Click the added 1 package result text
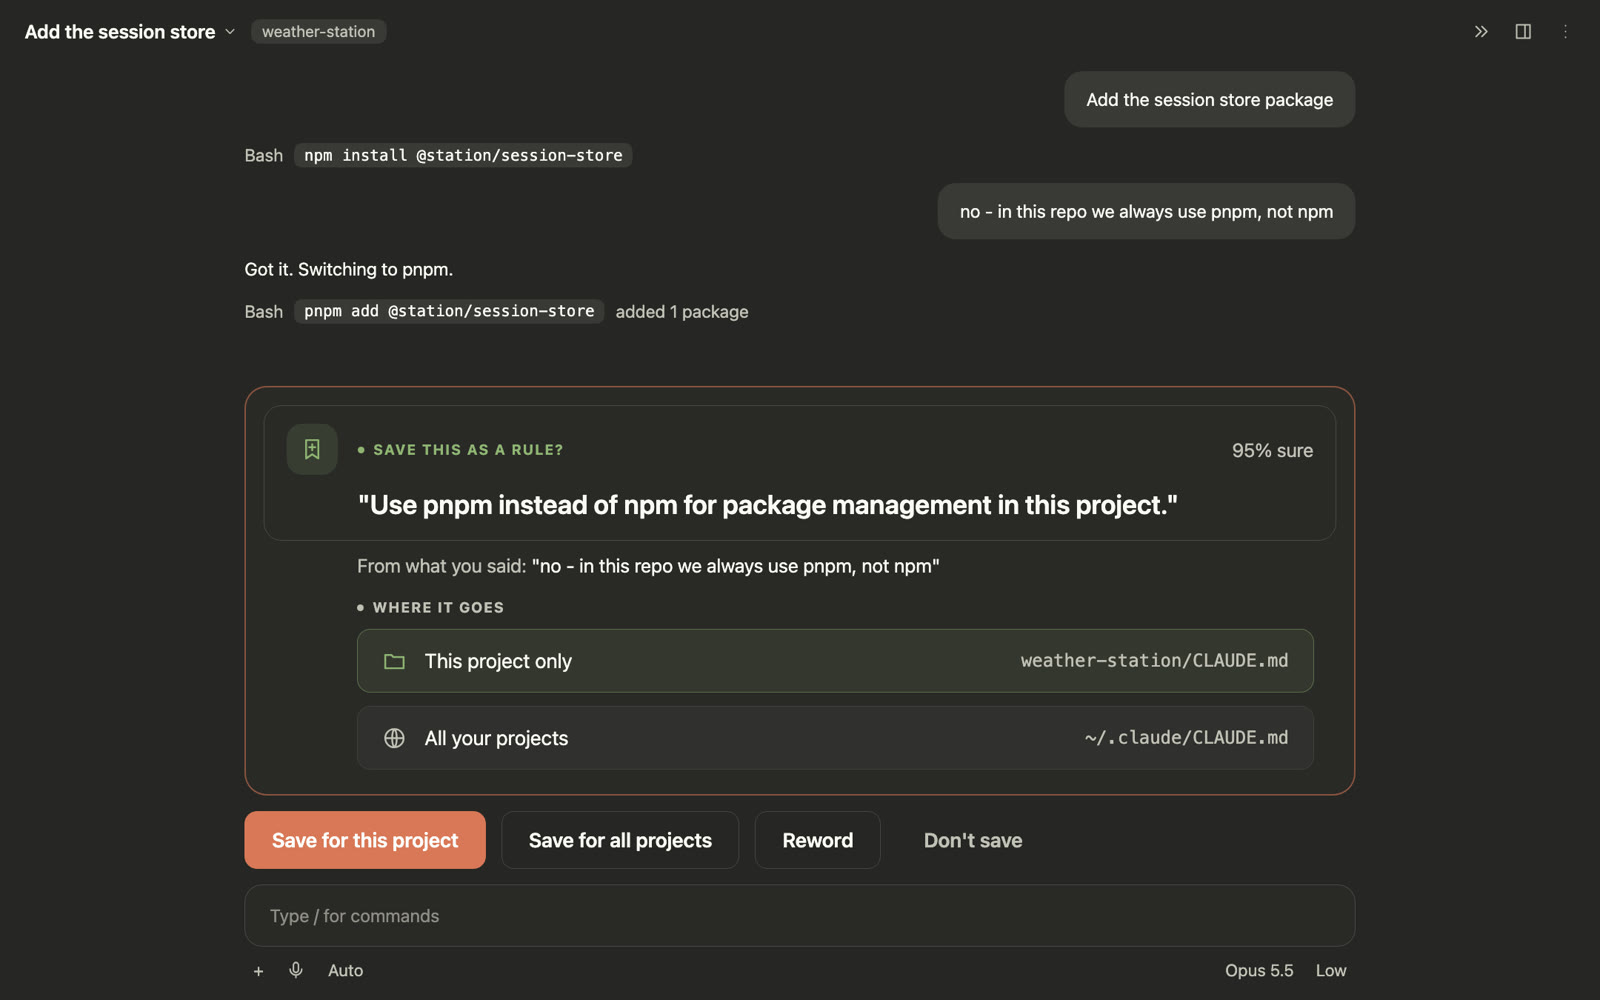The image size is (1600, 1000). [682, 312]
